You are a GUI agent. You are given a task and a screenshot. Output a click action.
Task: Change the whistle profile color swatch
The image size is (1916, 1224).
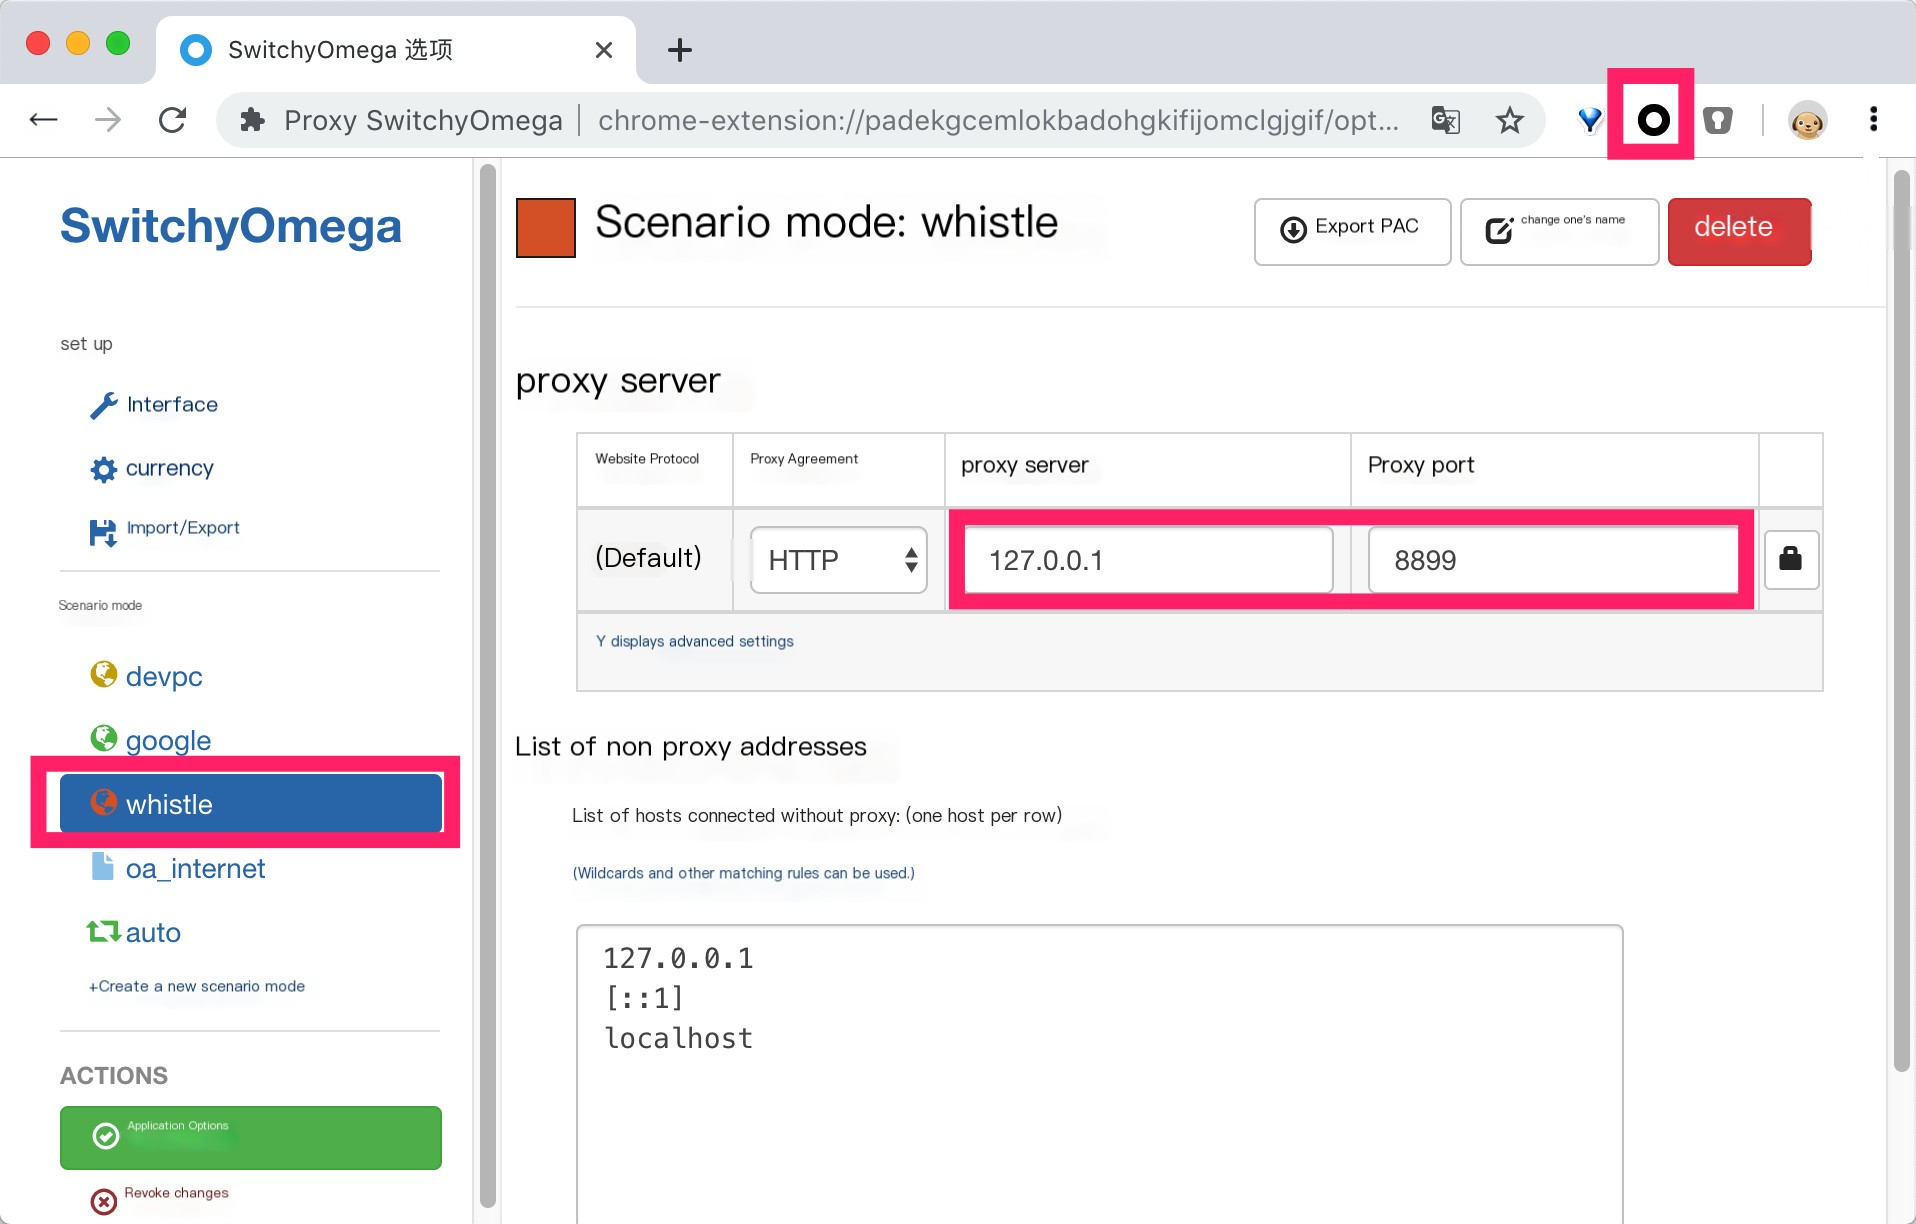[x=545, y=228]
